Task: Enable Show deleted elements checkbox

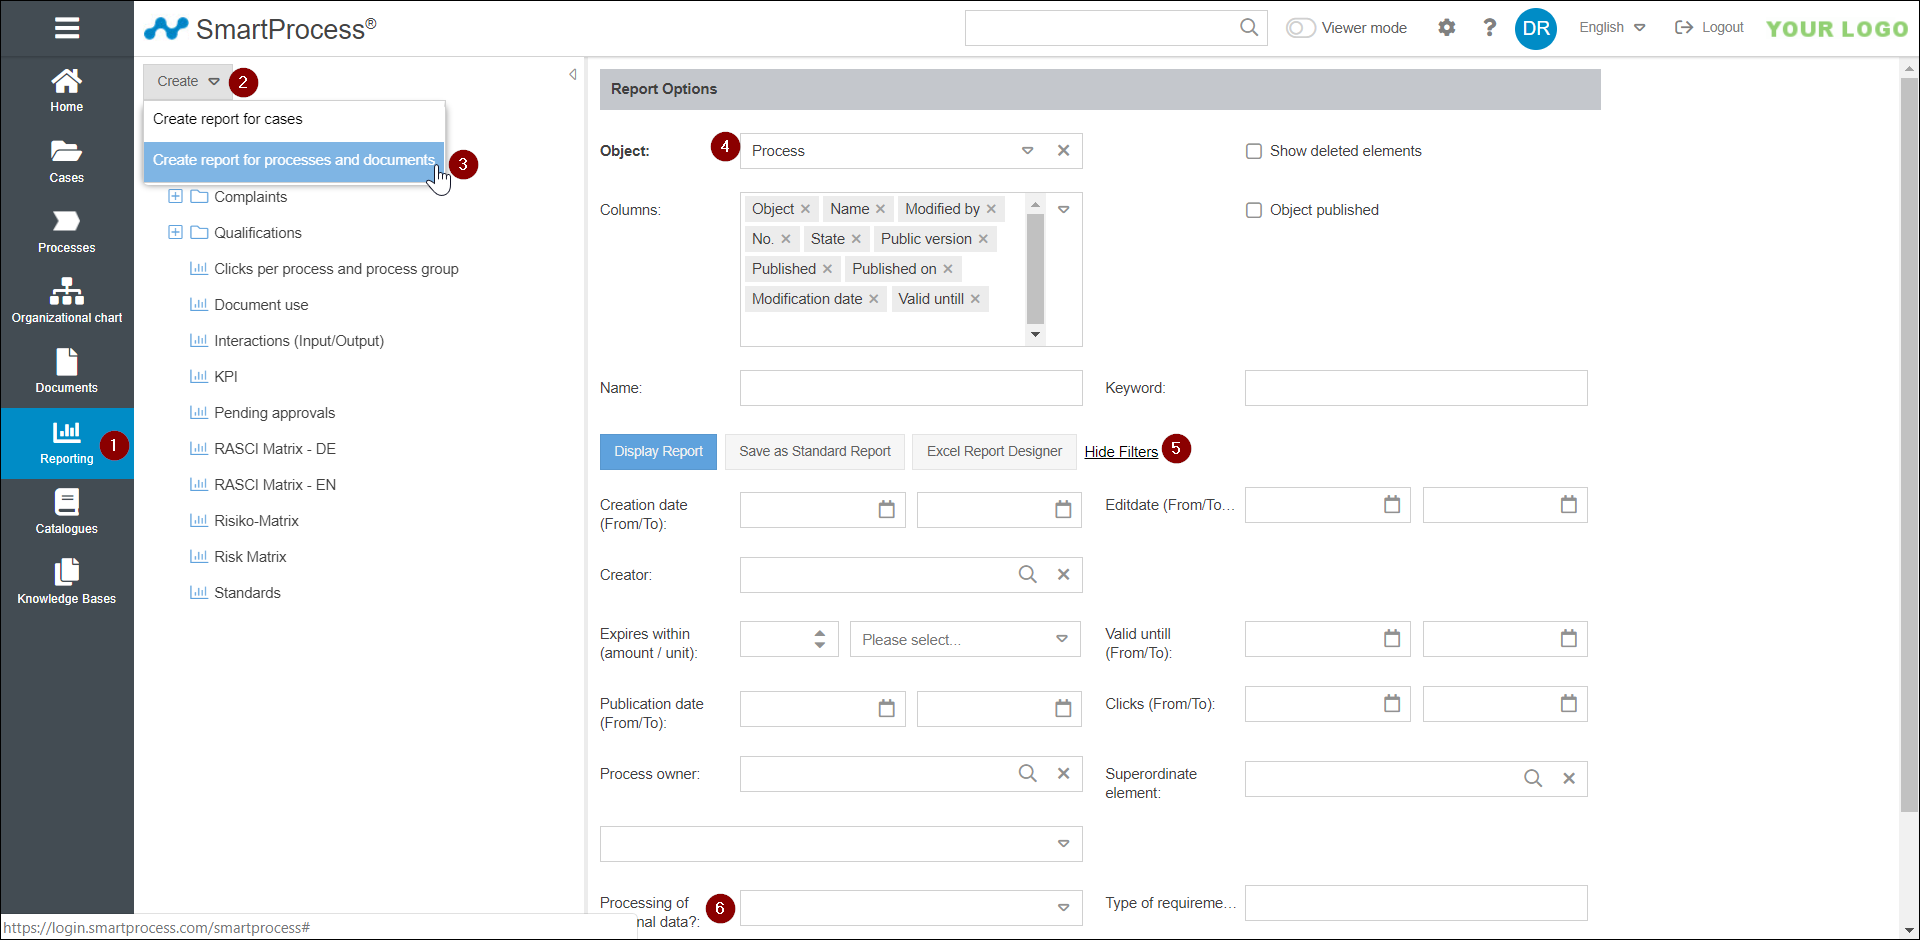Action: coord(1253,151)
